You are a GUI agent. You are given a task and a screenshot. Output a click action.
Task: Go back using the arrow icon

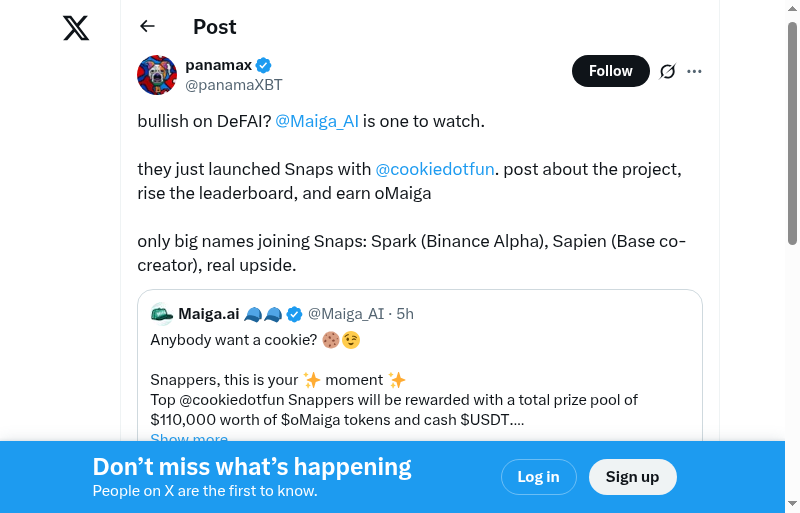148,27
